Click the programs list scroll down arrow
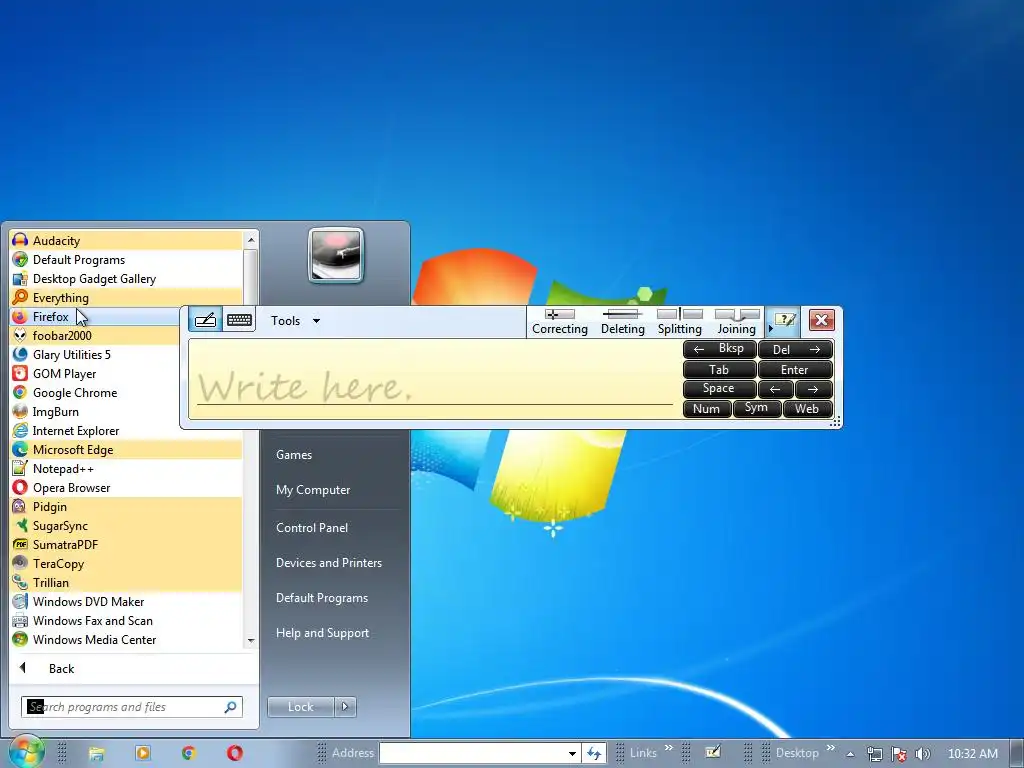 (x=251, y=641)
